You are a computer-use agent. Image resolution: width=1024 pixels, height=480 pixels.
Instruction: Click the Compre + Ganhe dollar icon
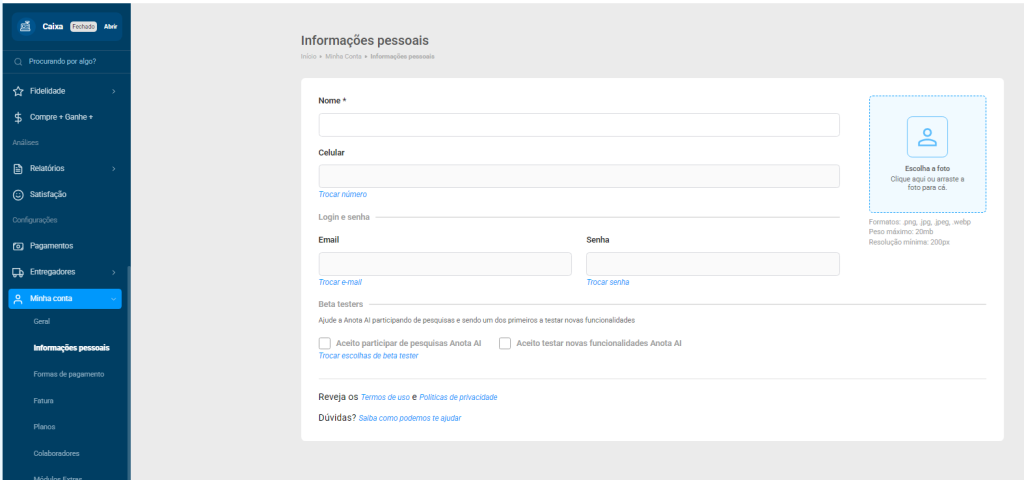tap(18, 117)
